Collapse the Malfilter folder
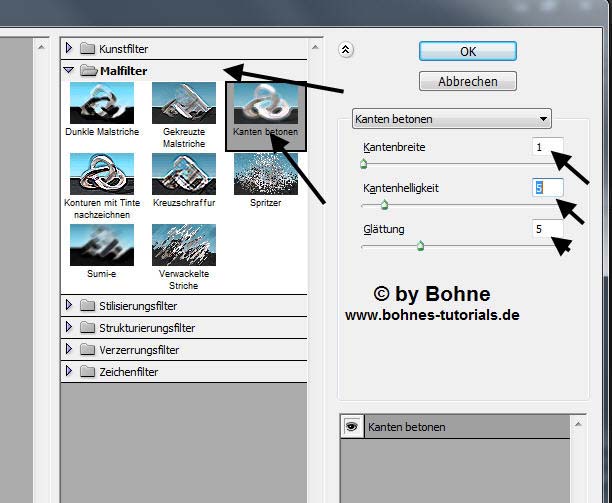The width and height of the screenshot is (612, 503). (69, 70)
